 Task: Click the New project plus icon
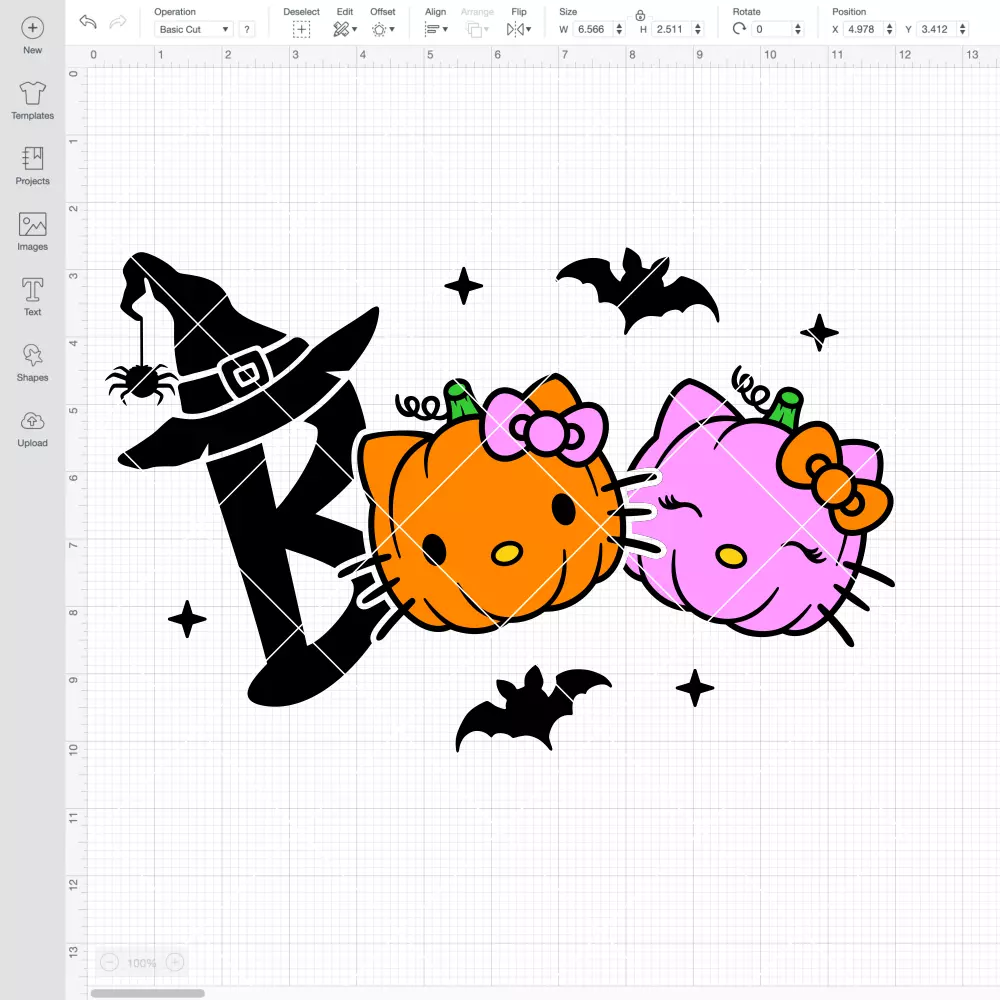tap(33, 28)
